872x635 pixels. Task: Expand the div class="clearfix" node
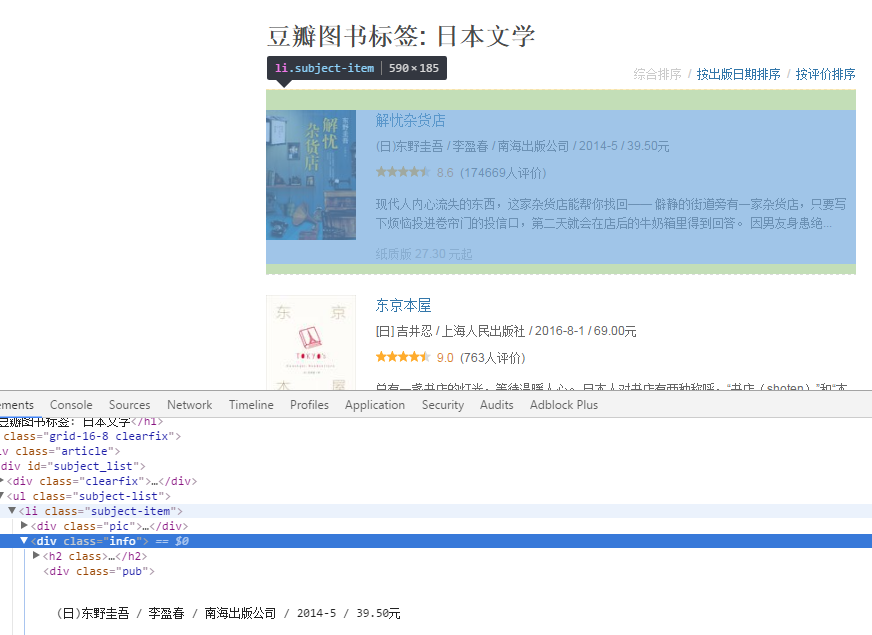pyautogui.click(x=2, y=480)
